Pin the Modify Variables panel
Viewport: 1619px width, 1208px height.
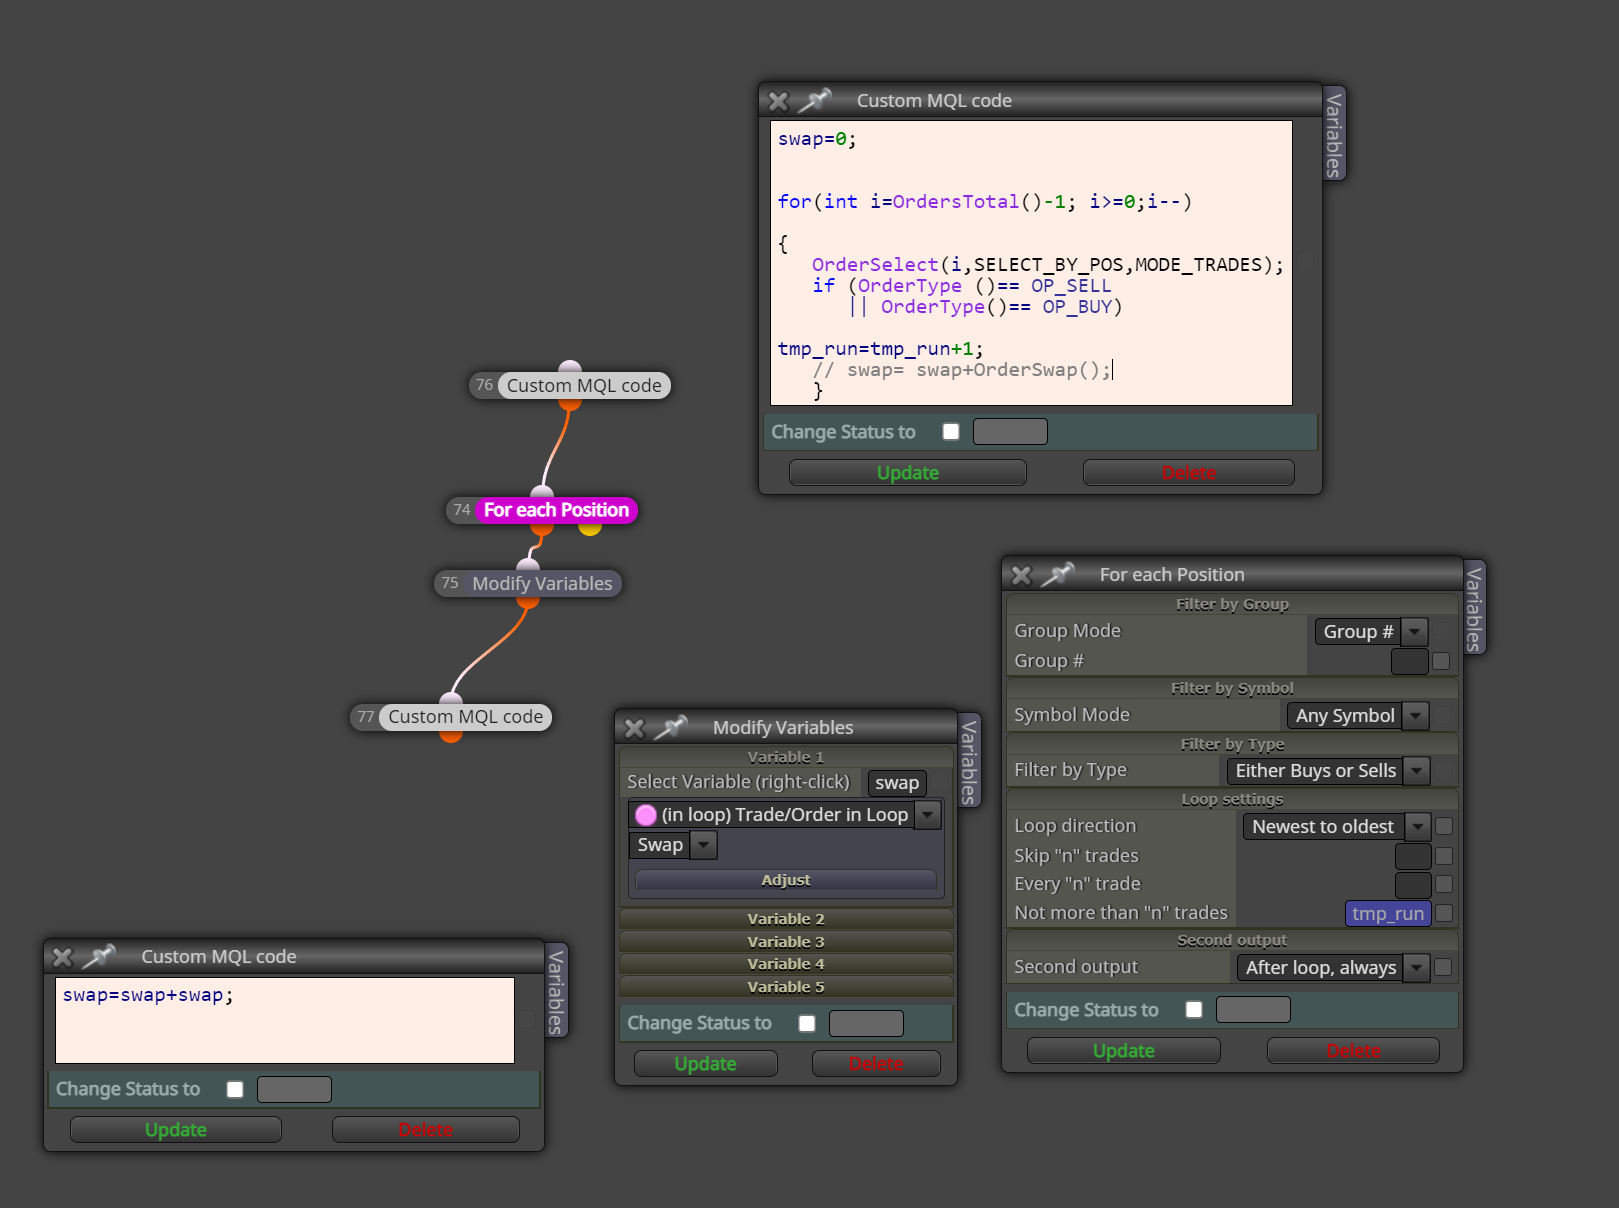click(671, 727)
